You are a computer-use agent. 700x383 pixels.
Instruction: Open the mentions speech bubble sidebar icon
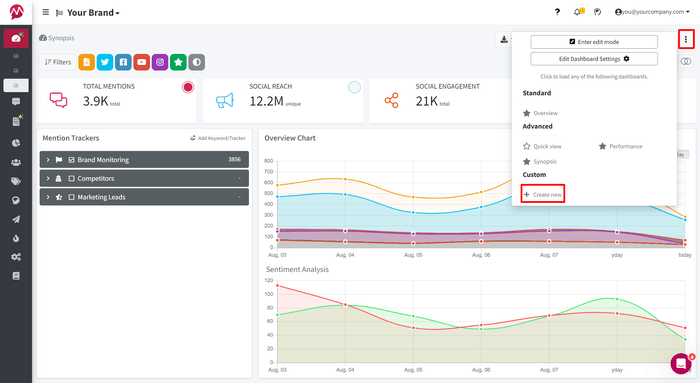pos(16,102)
